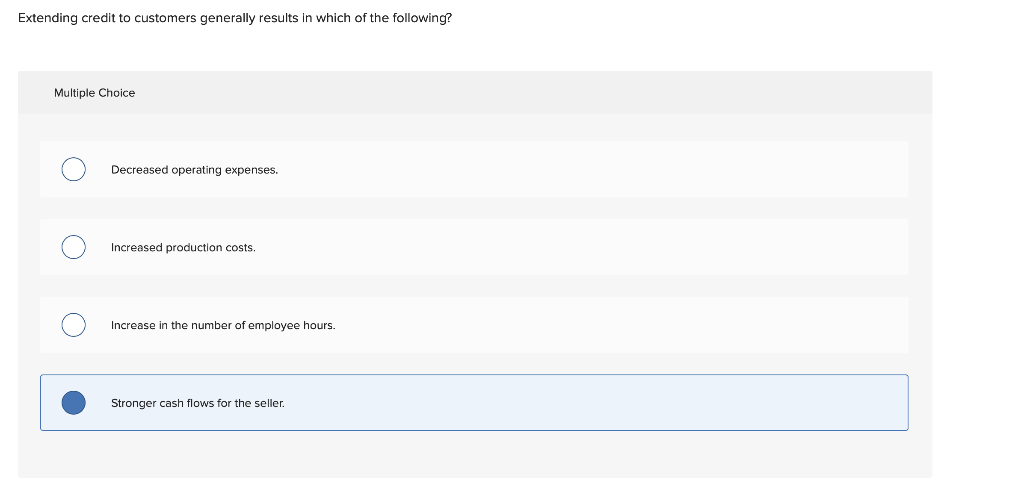The image size is (1024, 495).
Task: Click the question text about extending credit
Action: click(x=235, y=19)
